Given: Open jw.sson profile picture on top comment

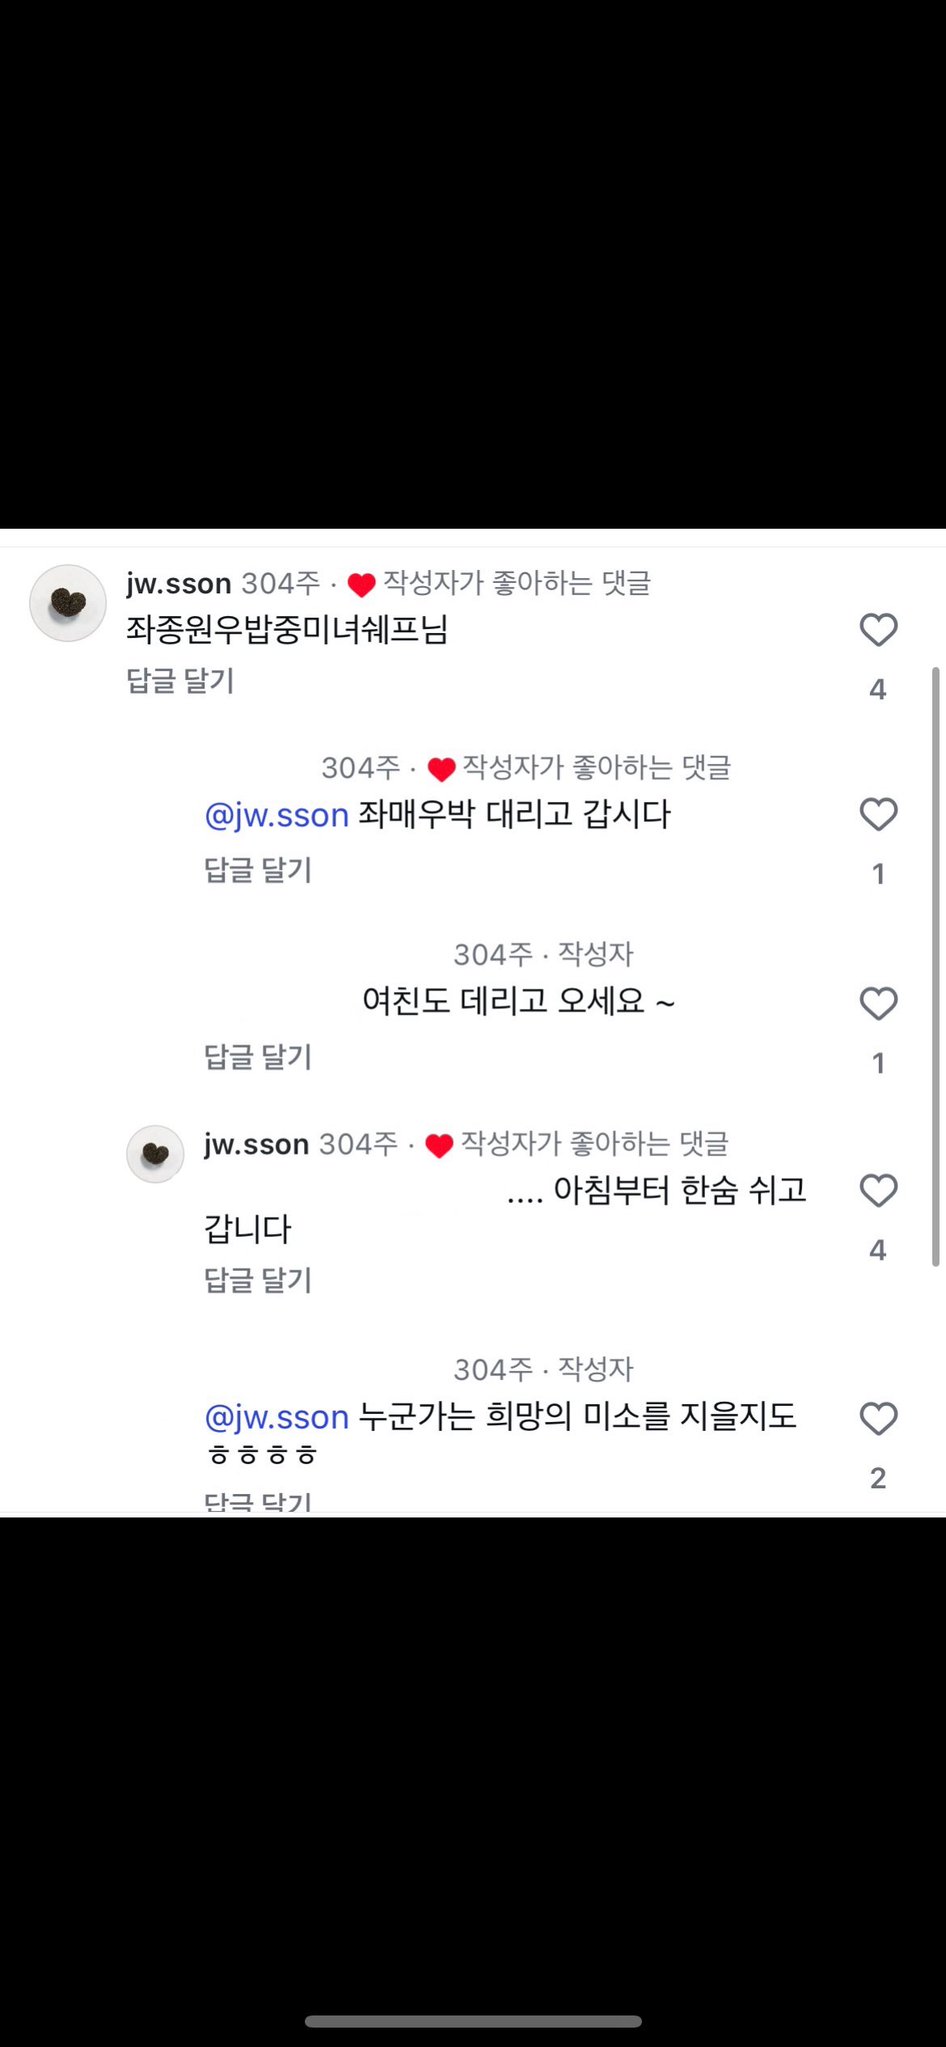Looking at the screenshot, I should (x=68, y=603).
